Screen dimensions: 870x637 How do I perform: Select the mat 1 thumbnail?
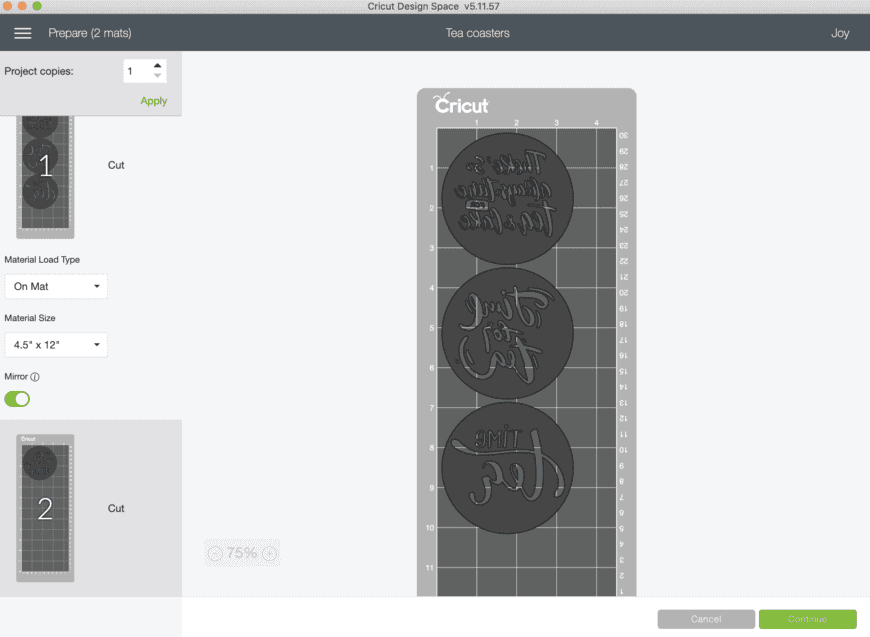[x=45, y=177]
